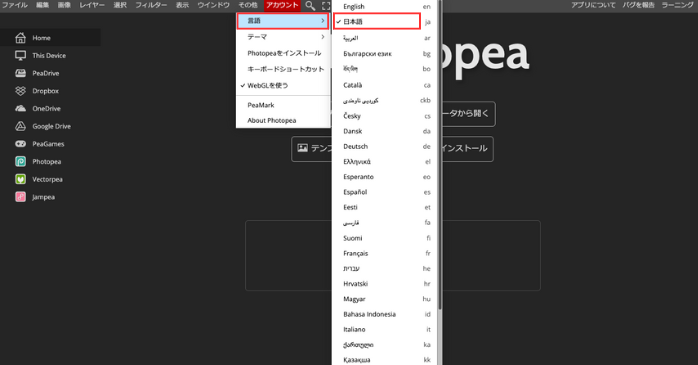The width and height of the screenshot is (698, 365).
Task: Choose Photopeaをインストール menu entry
Action: (x=283, y=53)
